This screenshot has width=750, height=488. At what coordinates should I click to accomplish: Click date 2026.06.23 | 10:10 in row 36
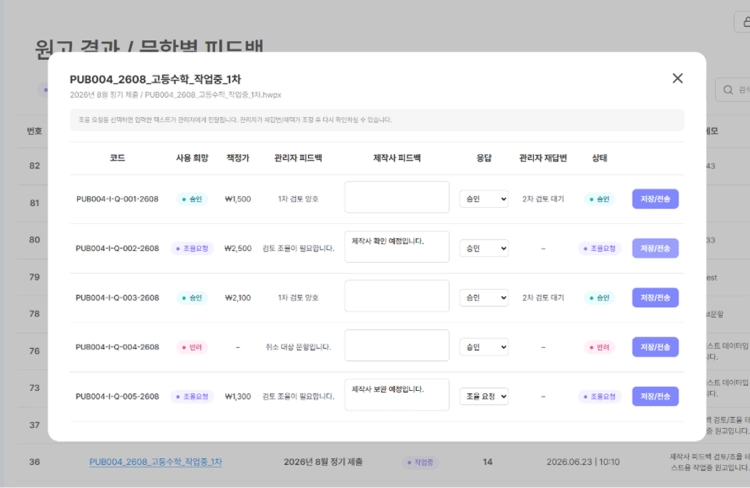pos(583,462)
